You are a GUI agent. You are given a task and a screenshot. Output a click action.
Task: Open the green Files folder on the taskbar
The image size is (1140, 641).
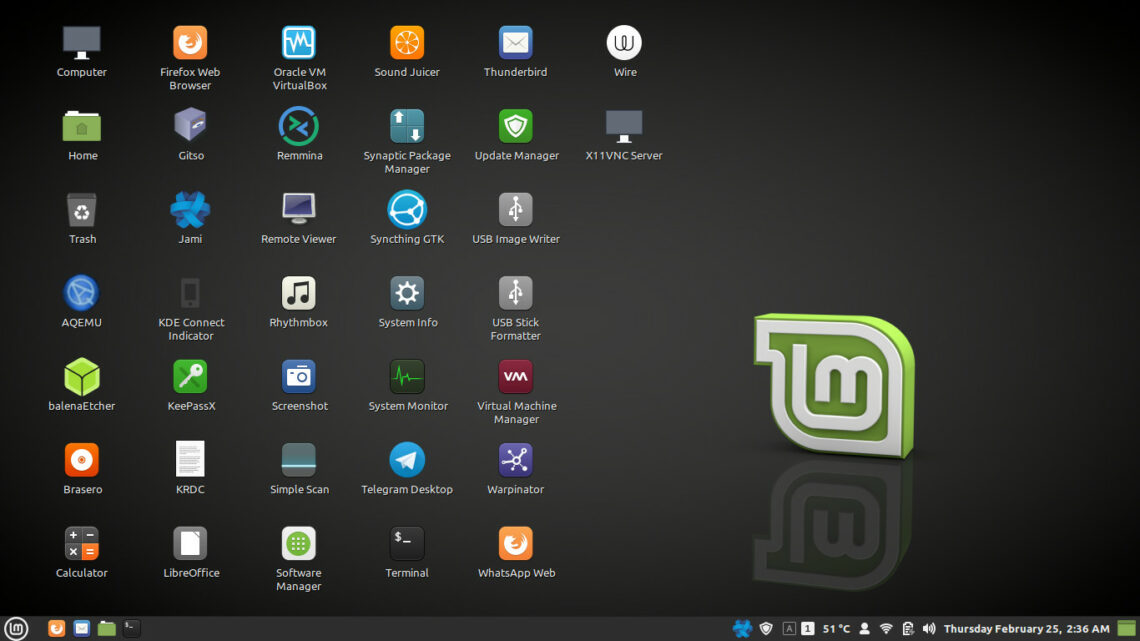coord(106,628)
